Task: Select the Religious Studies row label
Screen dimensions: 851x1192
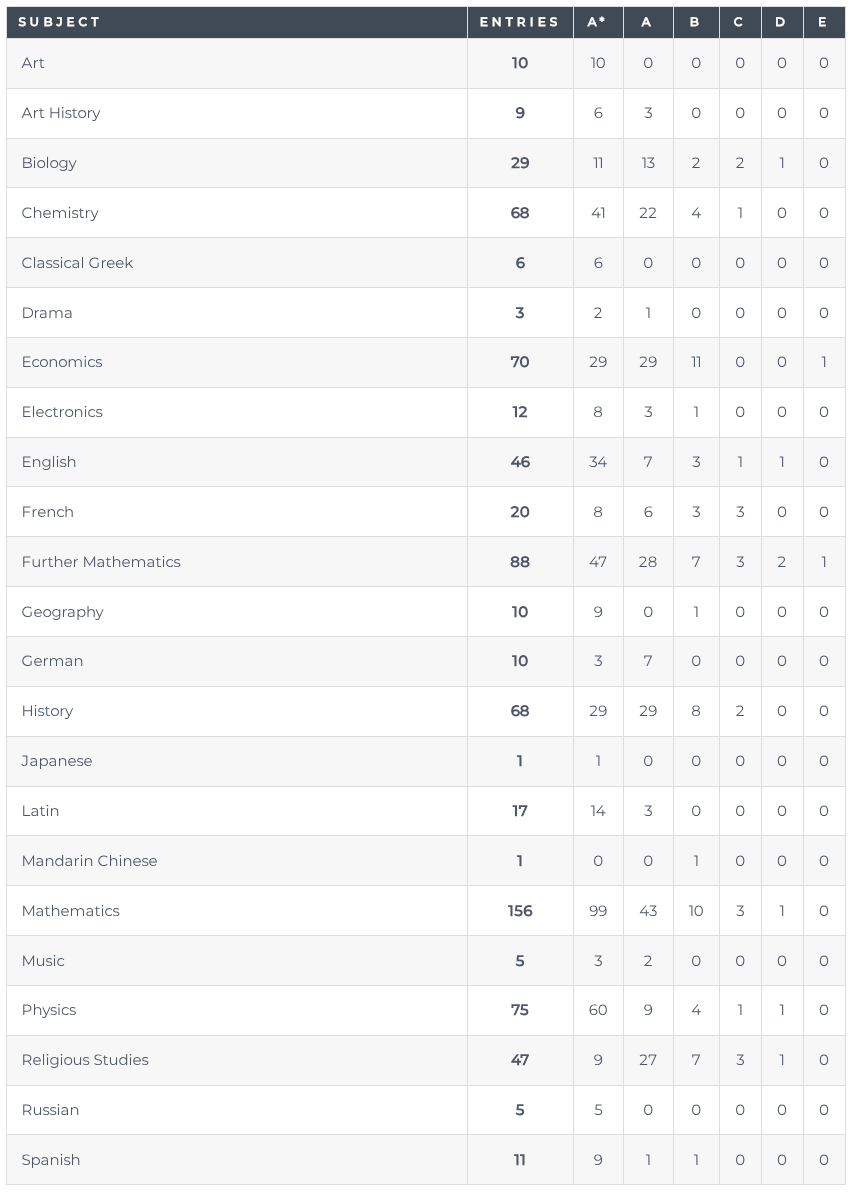Action: point(85,1060)
